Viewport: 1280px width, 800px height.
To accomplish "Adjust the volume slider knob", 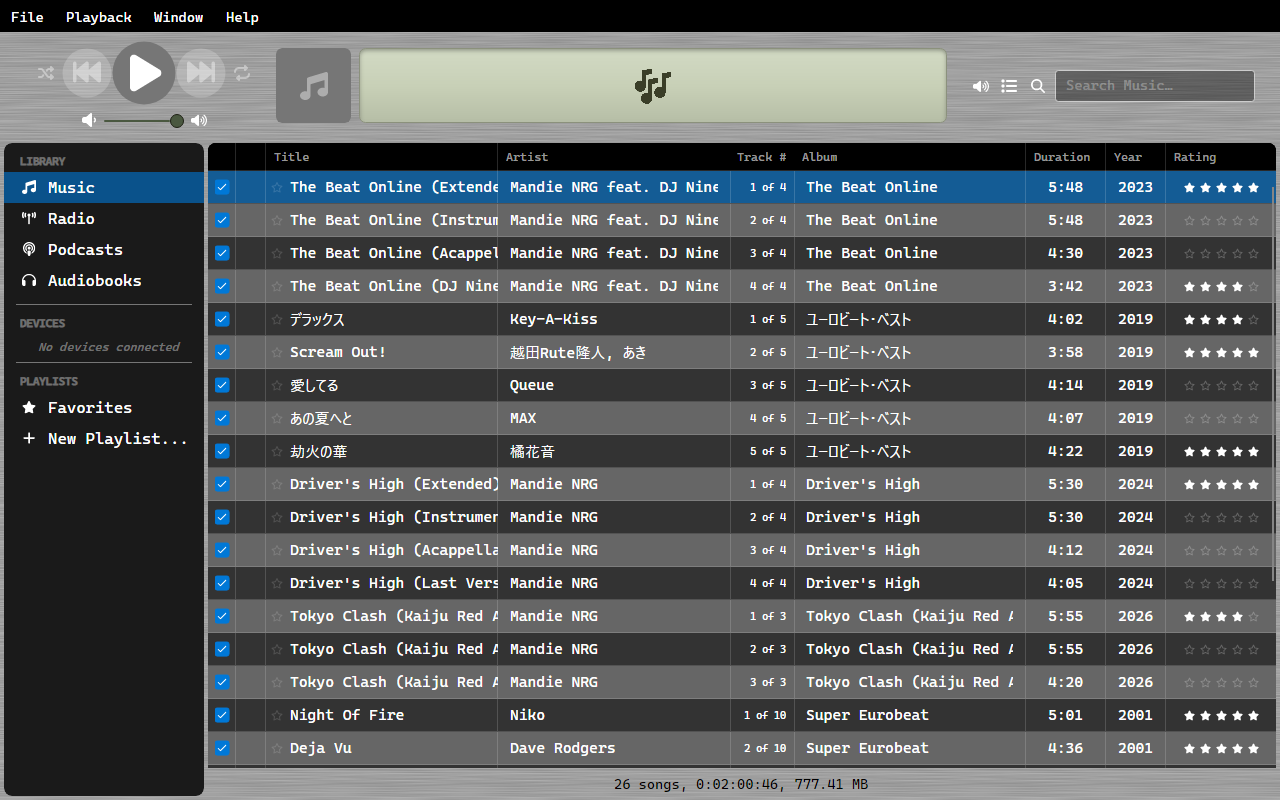I will [x=177, y=121].
